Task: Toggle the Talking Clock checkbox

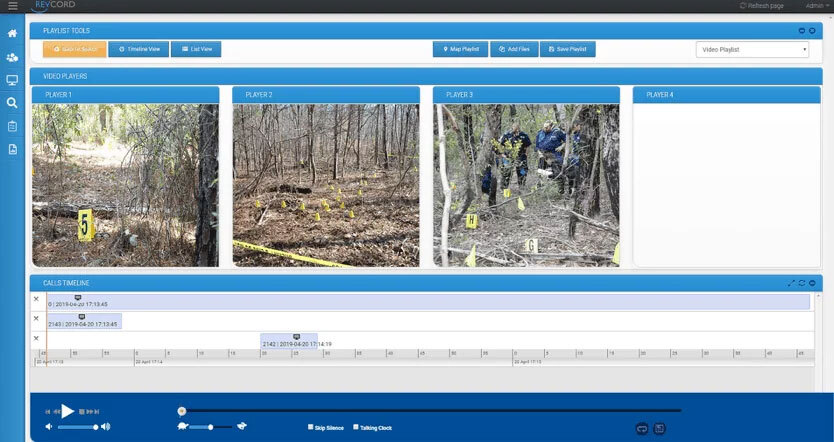Action: [x=355, y=427]
